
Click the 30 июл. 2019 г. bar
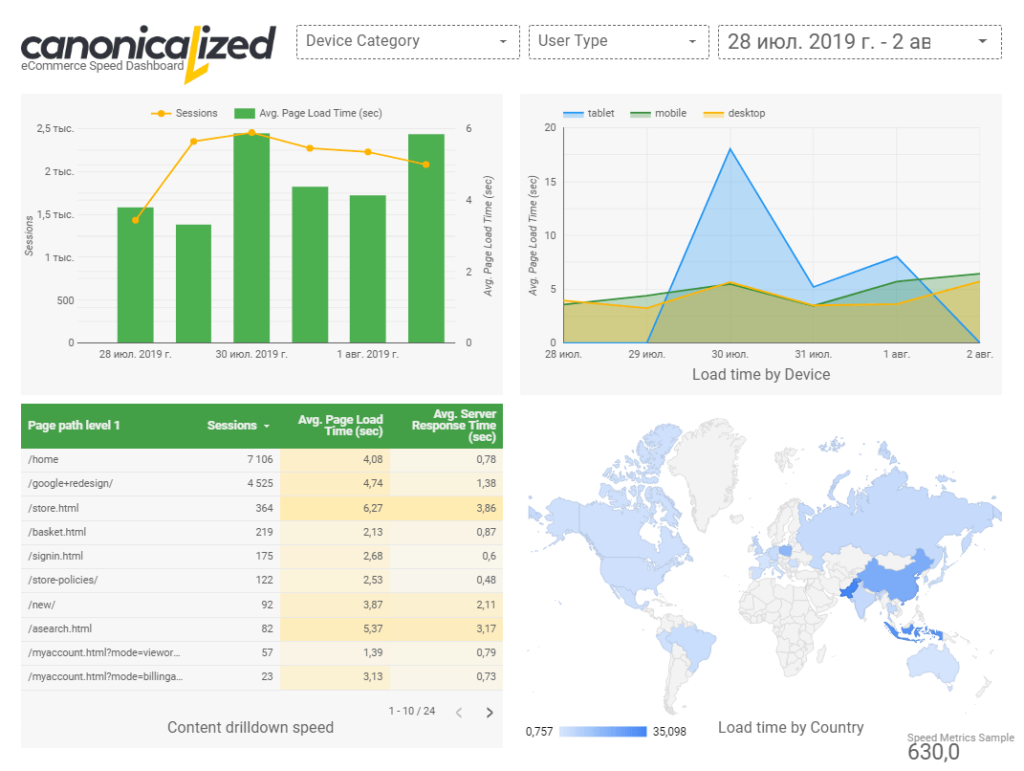pos(251,238)
